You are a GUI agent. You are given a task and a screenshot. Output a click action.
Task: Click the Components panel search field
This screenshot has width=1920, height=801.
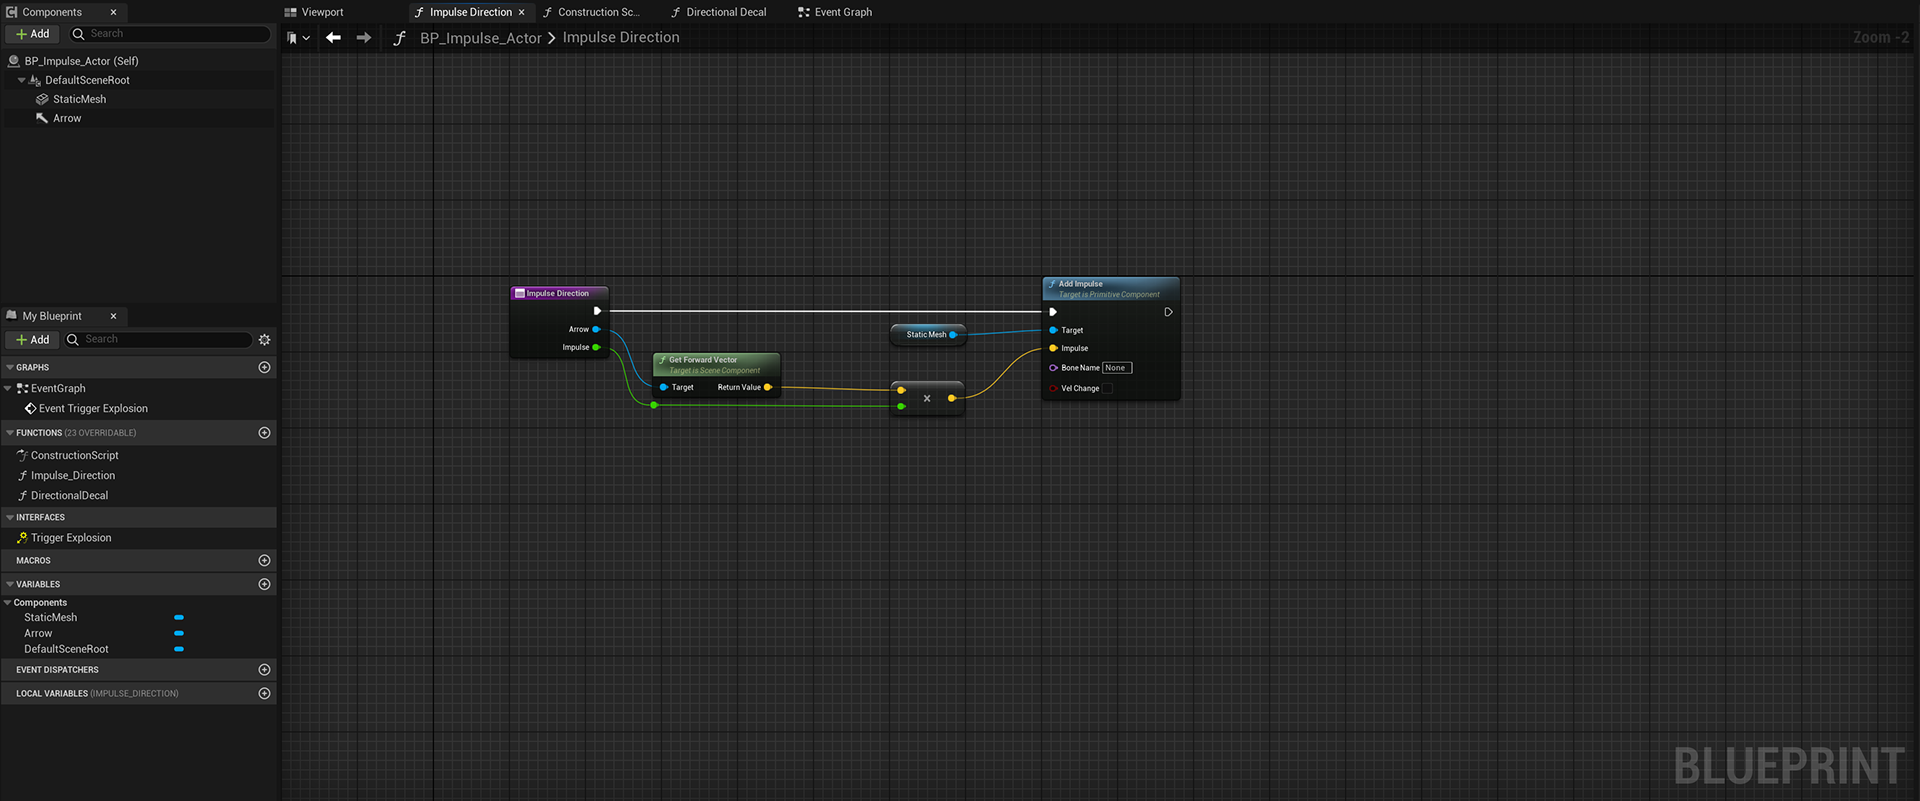[x=170, y=34]
